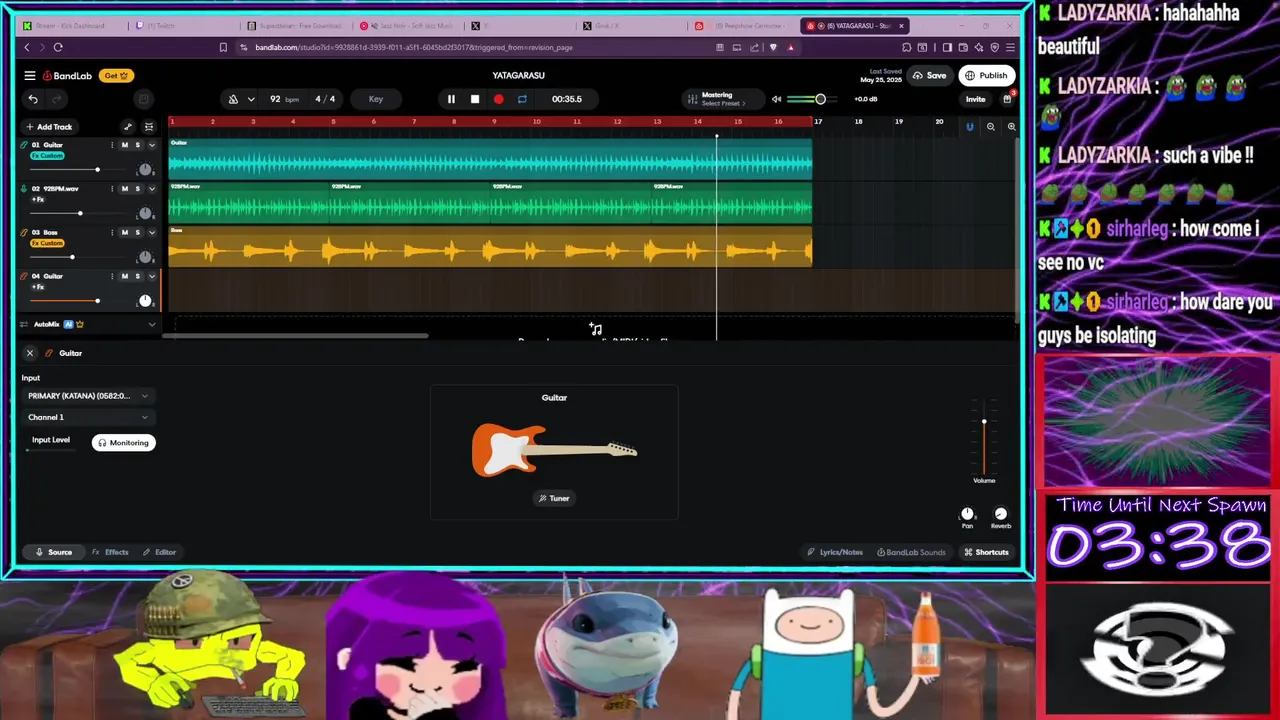Toggle the track height icon beside Add Track

tap(149, 127)
